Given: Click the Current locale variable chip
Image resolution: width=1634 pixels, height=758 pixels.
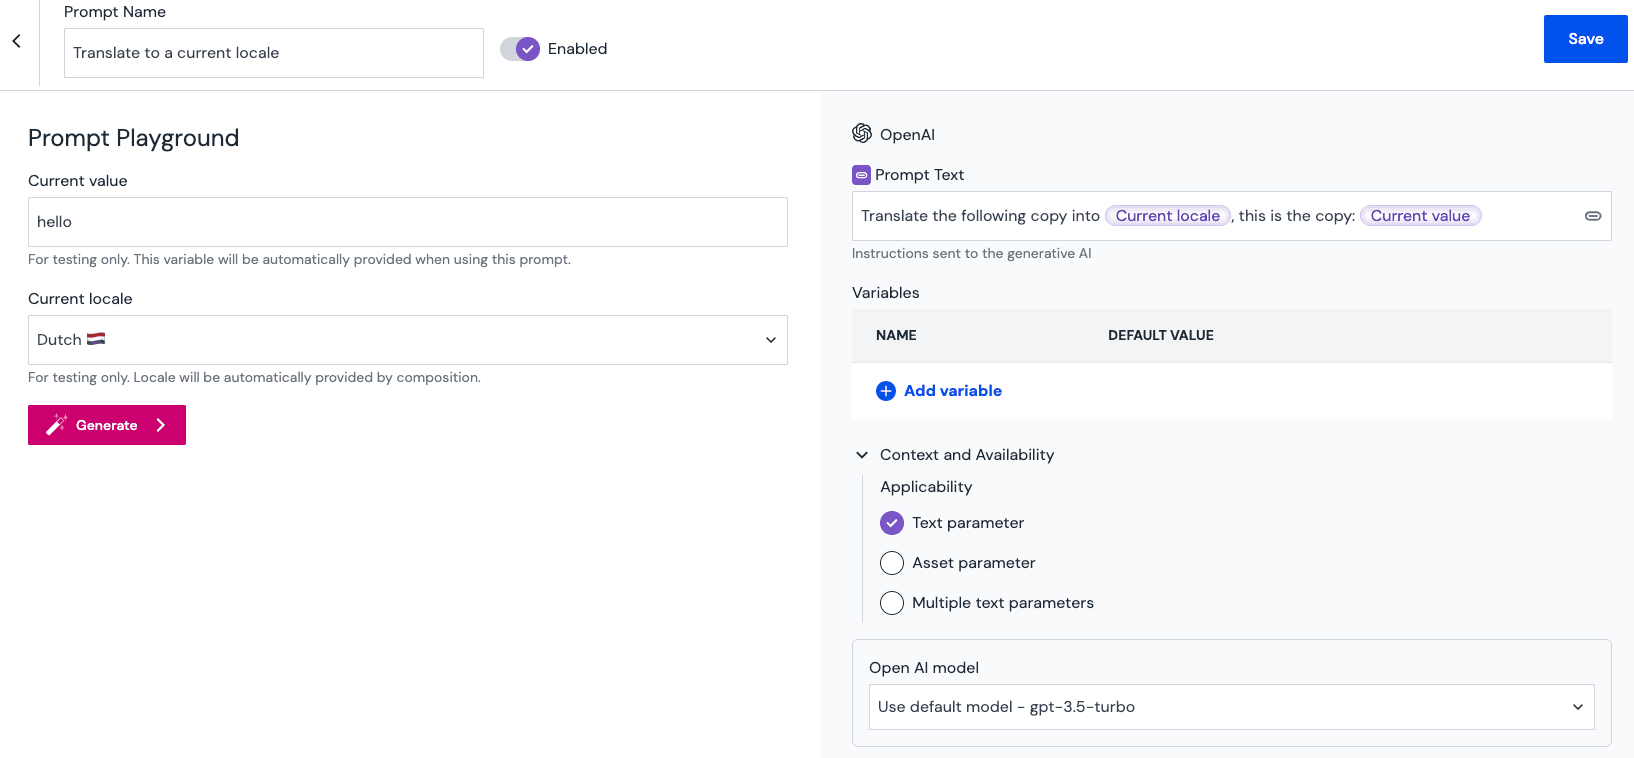Looking at the screenshot, I should 1167,216.
